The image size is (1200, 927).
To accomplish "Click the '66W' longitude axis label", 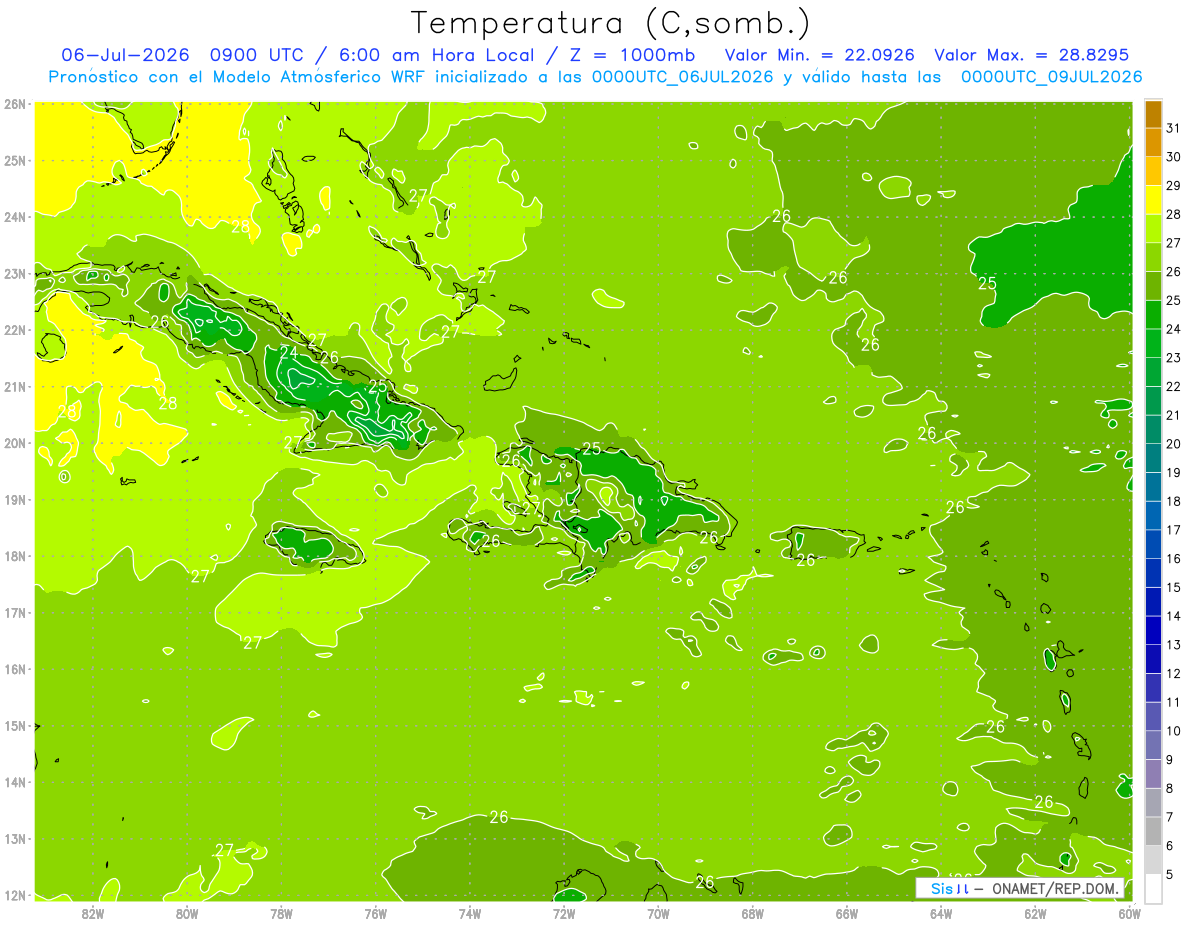I will click(847, 913).
